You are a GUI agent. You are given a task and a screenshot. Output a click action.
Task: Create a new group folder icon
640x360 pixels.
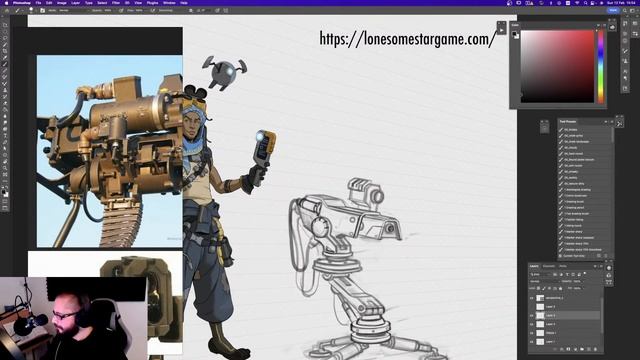(582, 349)
